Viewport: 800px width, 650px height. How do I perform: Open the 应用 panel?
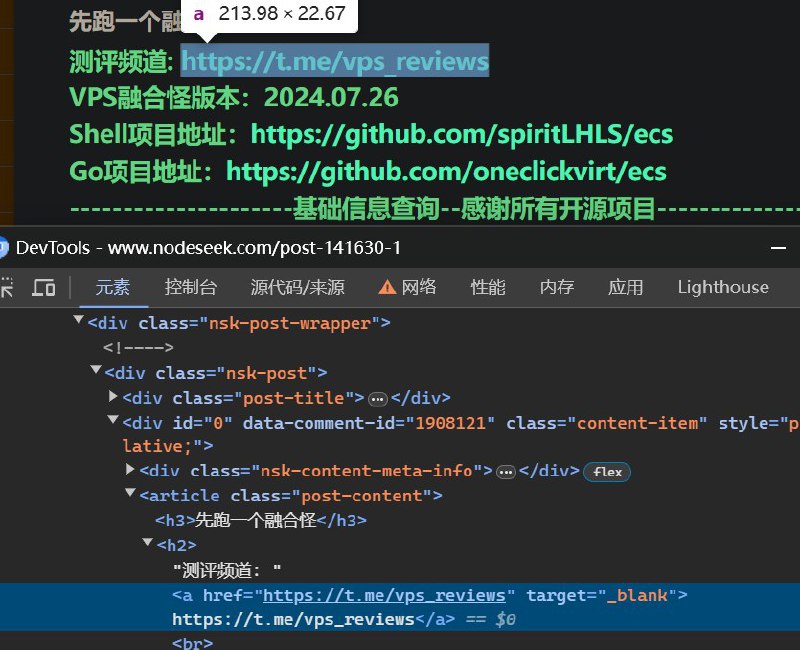pyautogui.click(x=625, y=287)
